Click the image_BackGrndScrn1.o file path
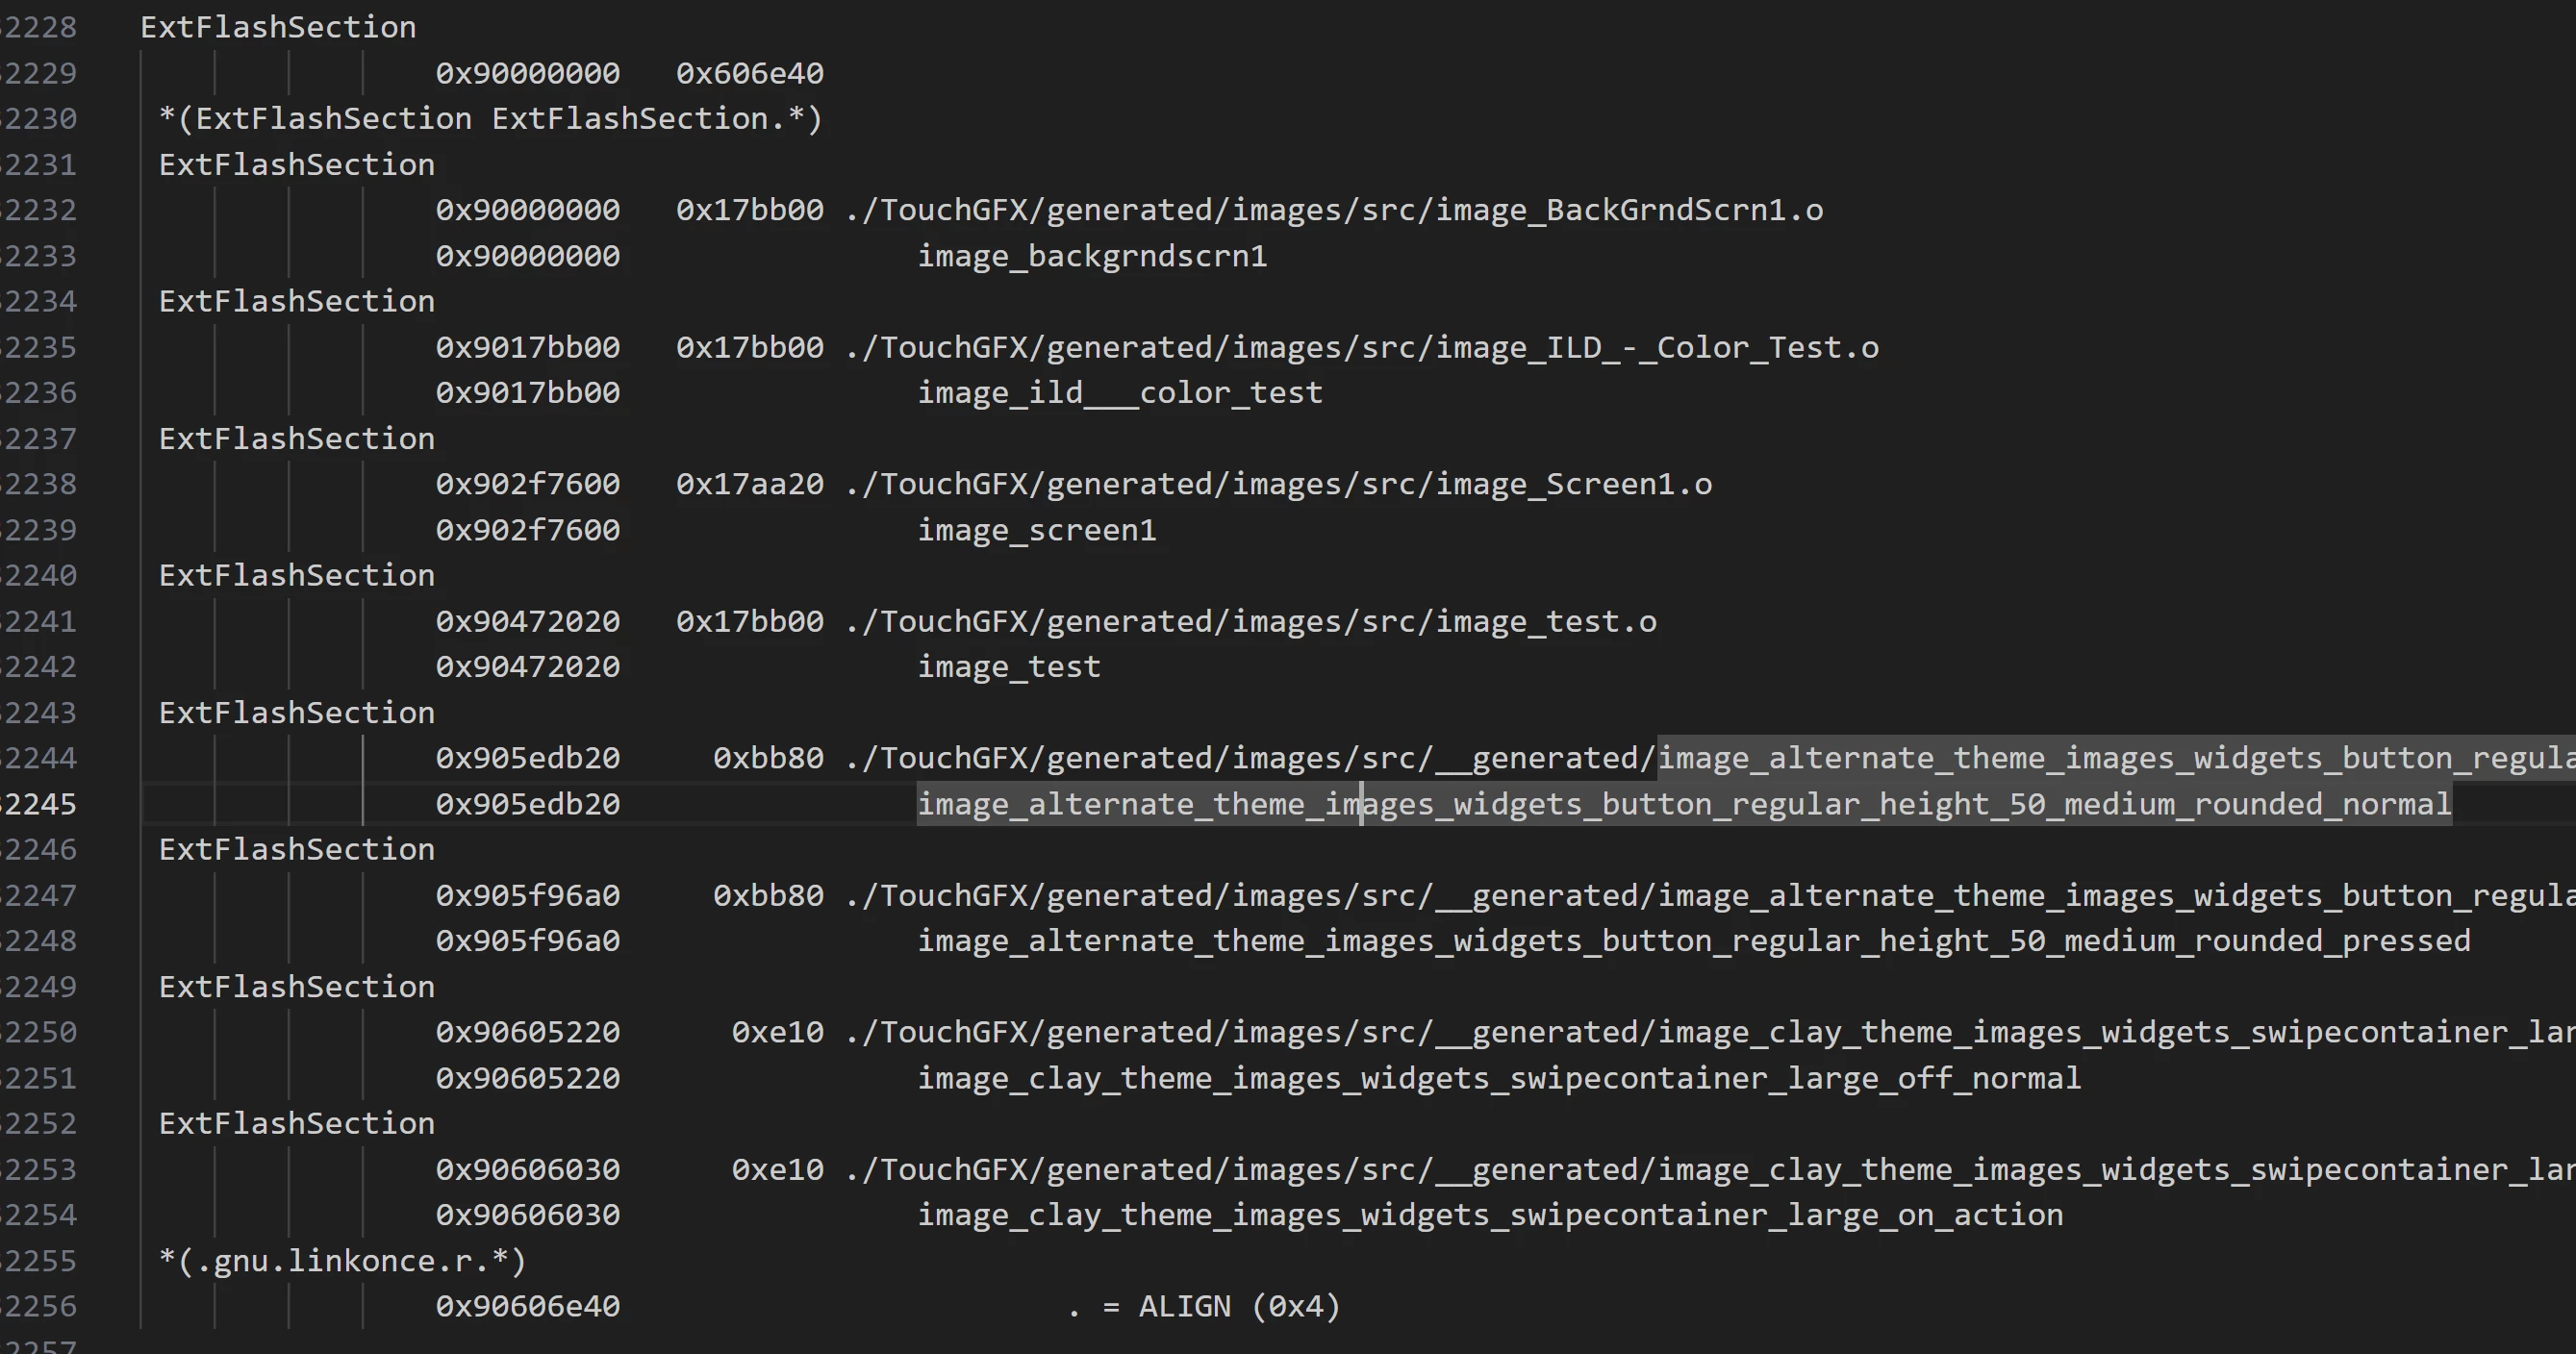Viewport: 2576px width, 1354px height. tap(1334, 210)
